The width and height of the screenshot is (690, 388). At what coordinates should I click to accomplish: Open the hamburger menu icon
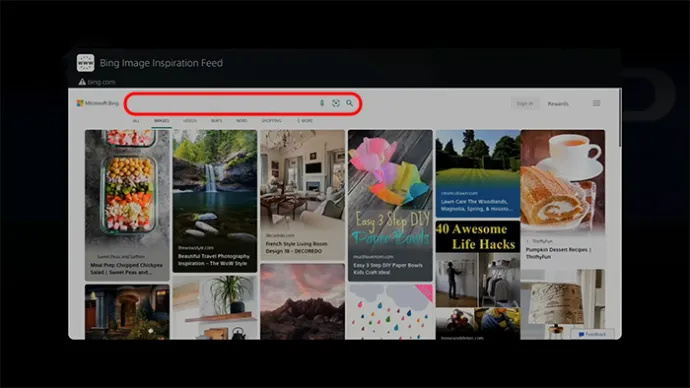tap(596, 103)
